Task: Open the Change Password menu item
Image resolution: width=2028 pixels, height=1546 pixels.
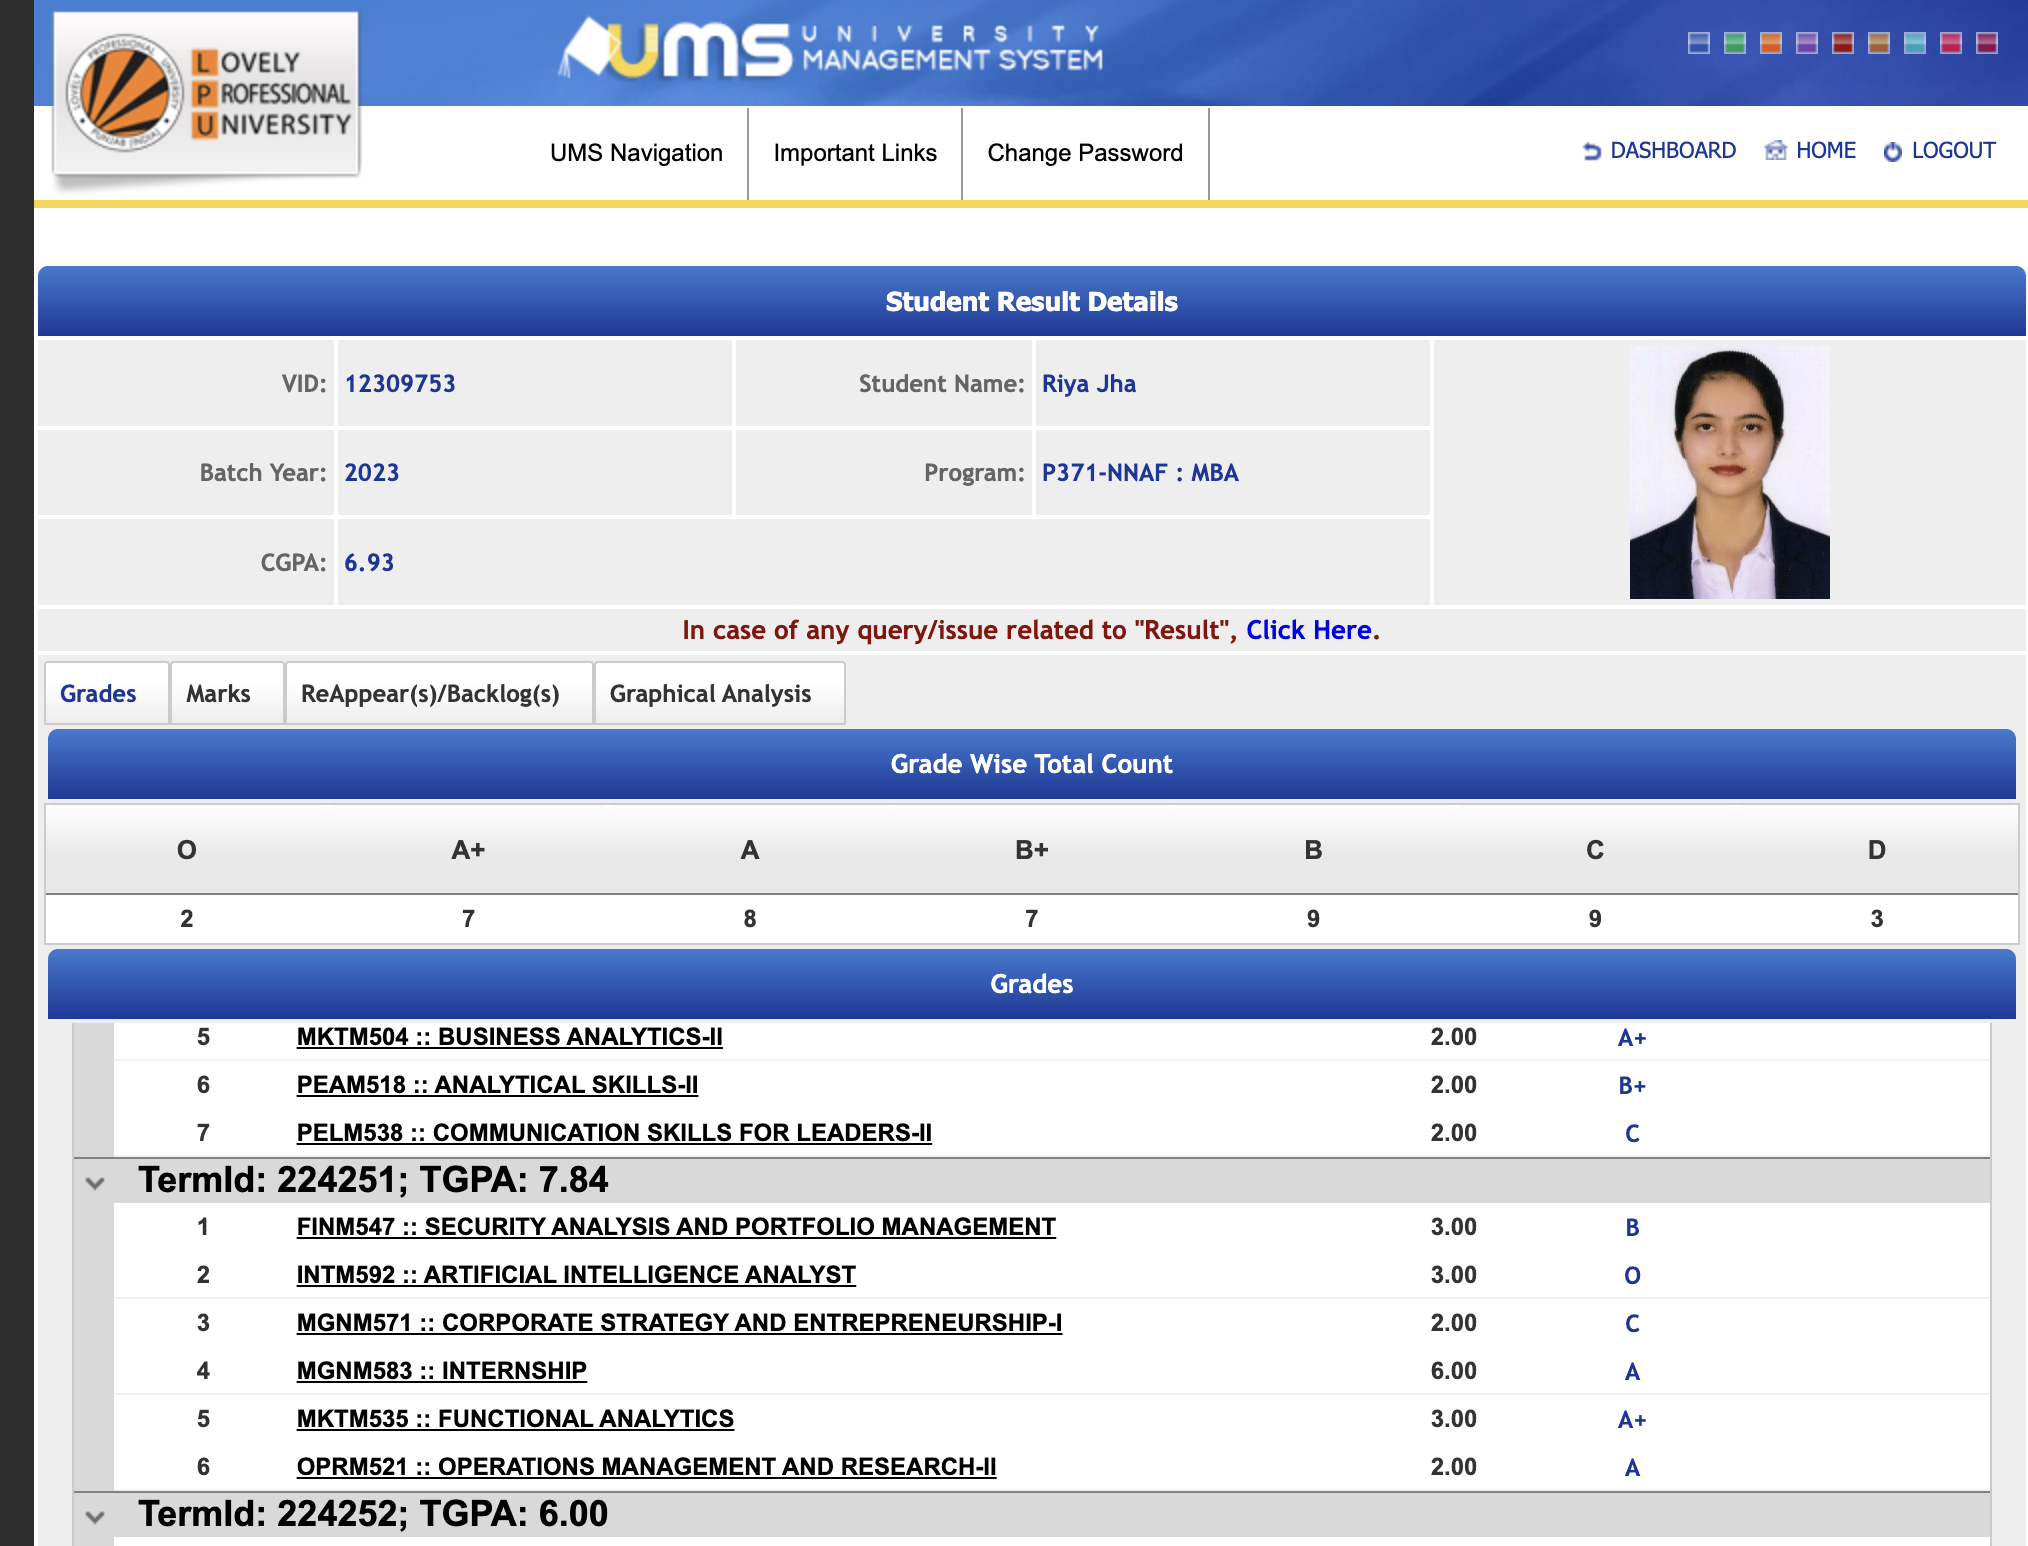Action: [1085, 153]
